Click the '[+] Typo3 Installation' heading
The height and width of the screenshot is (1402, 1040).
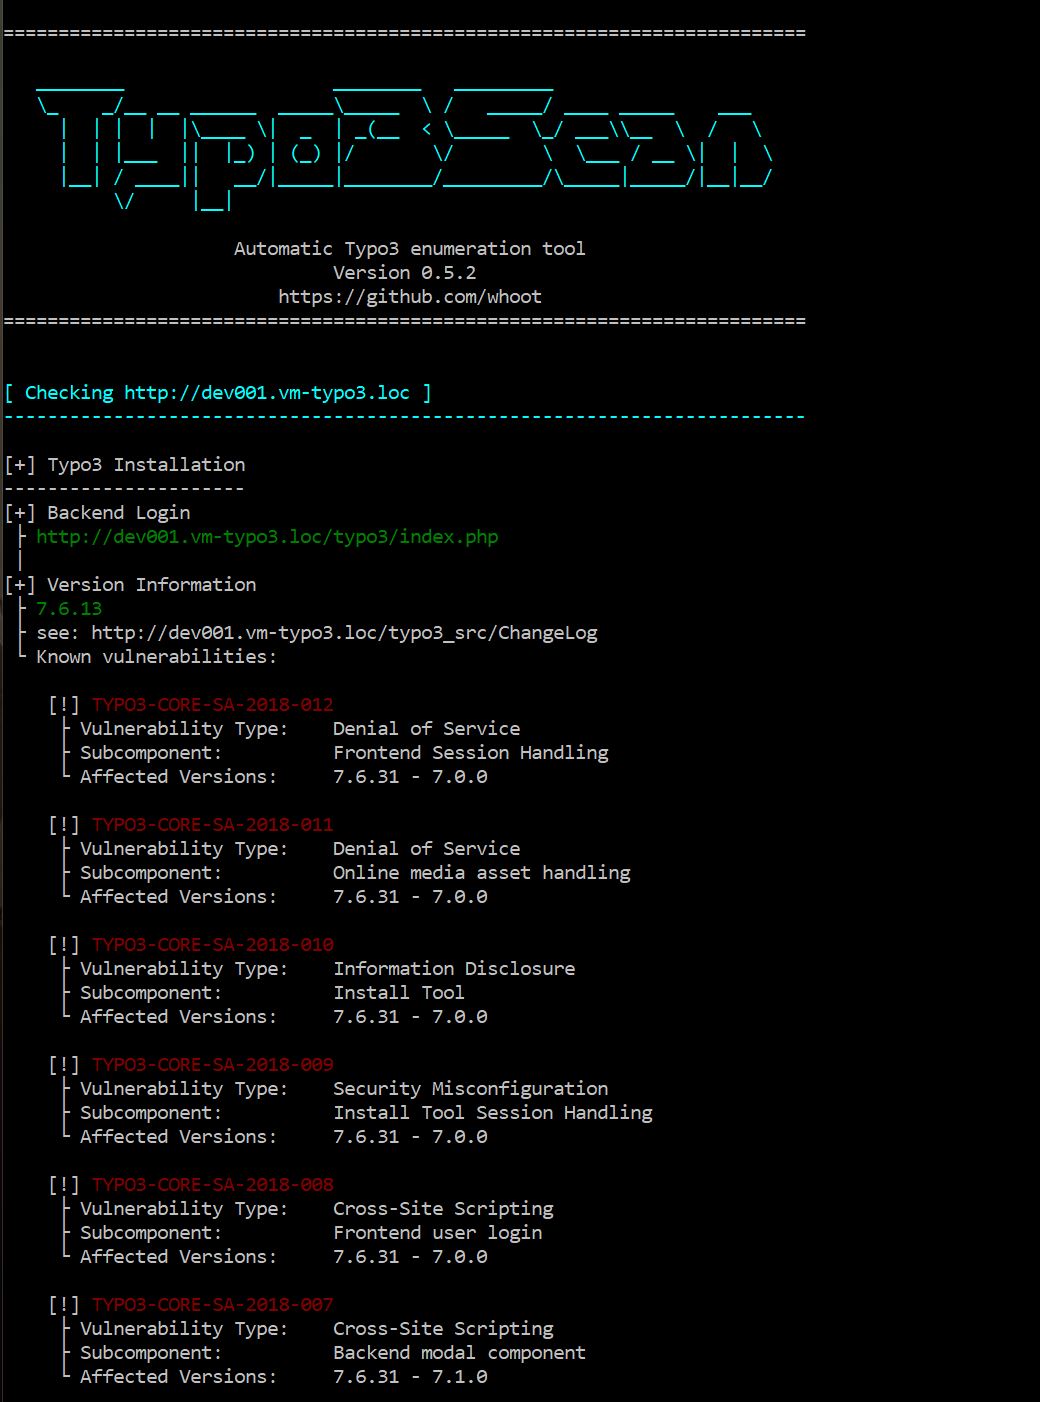(x=125, y=465)
